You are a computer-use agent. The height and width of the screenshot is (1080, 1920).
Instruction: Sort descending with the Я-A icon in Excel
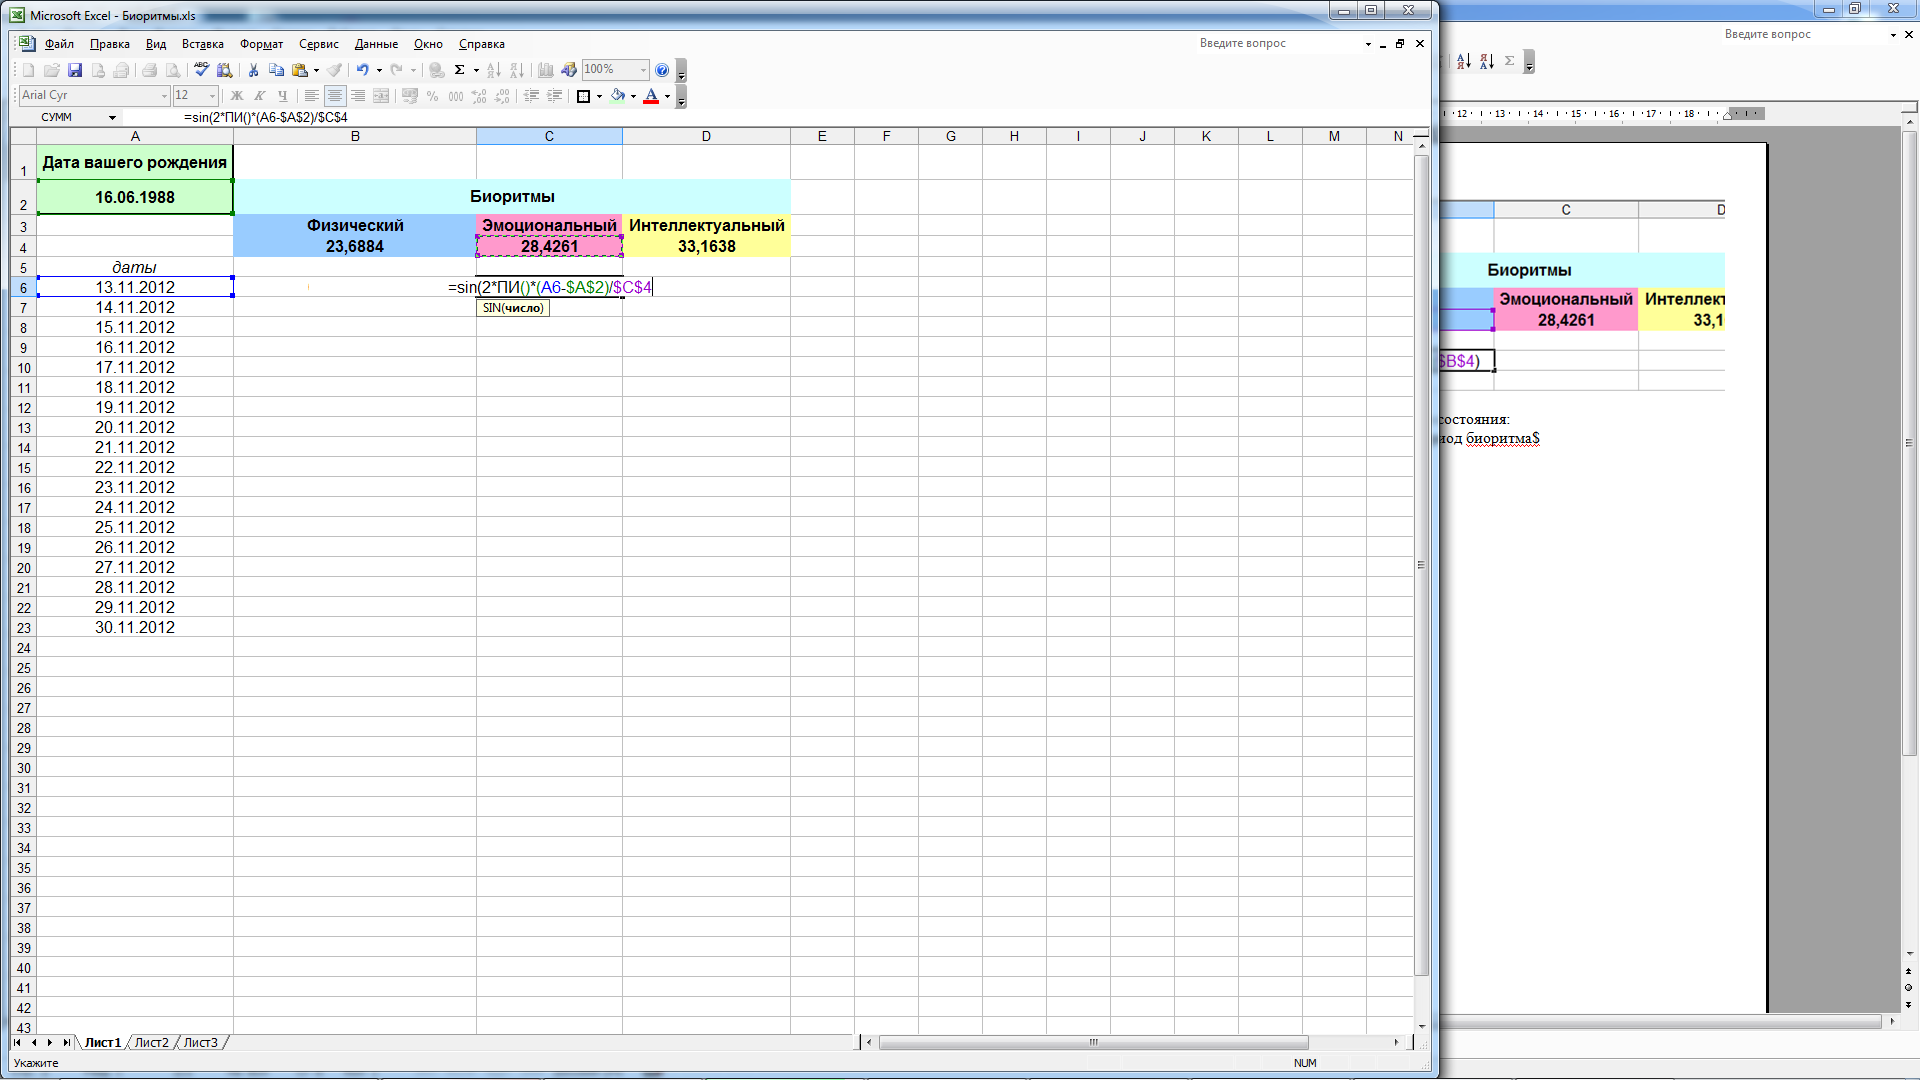coord(517,70)
